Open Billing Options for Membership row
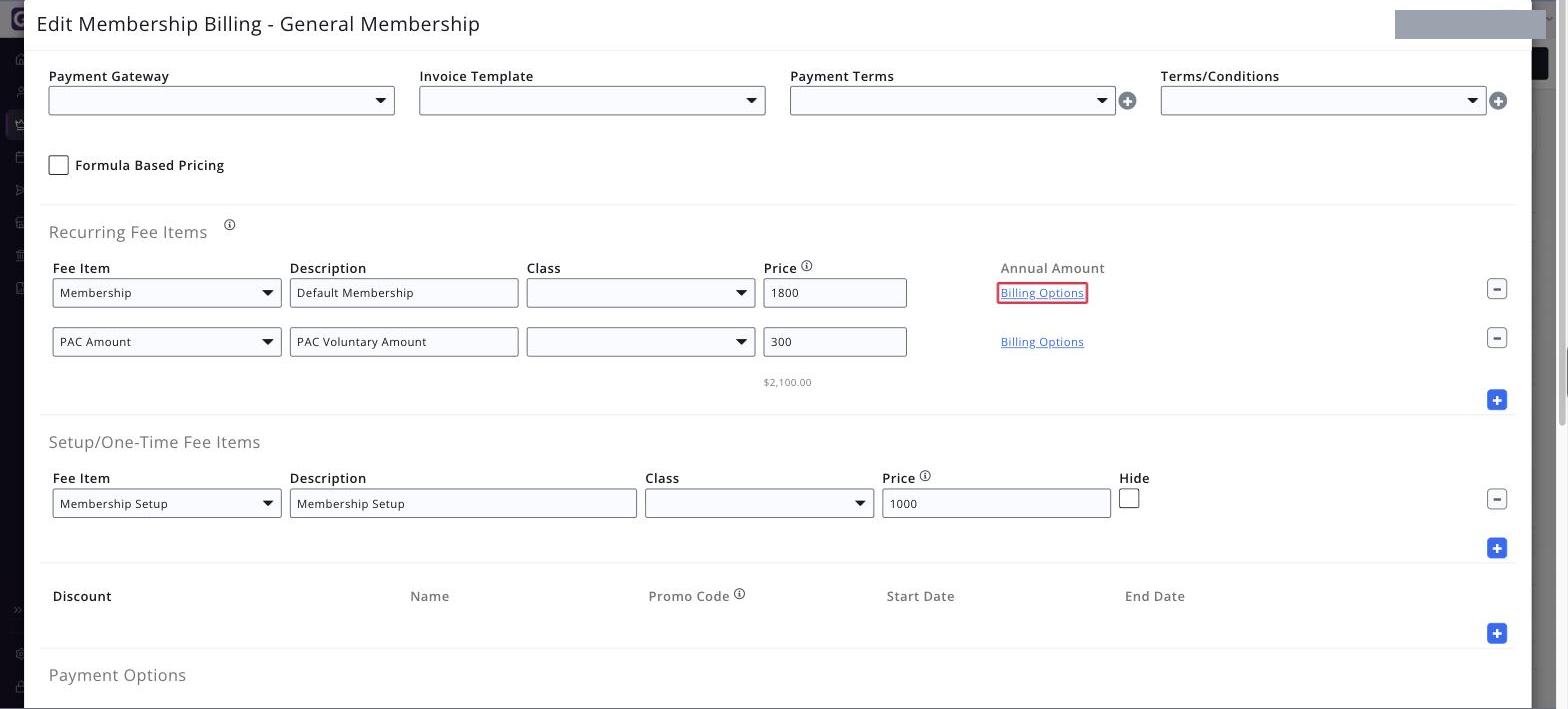The image size is (1568, 709). point(1042,293)
